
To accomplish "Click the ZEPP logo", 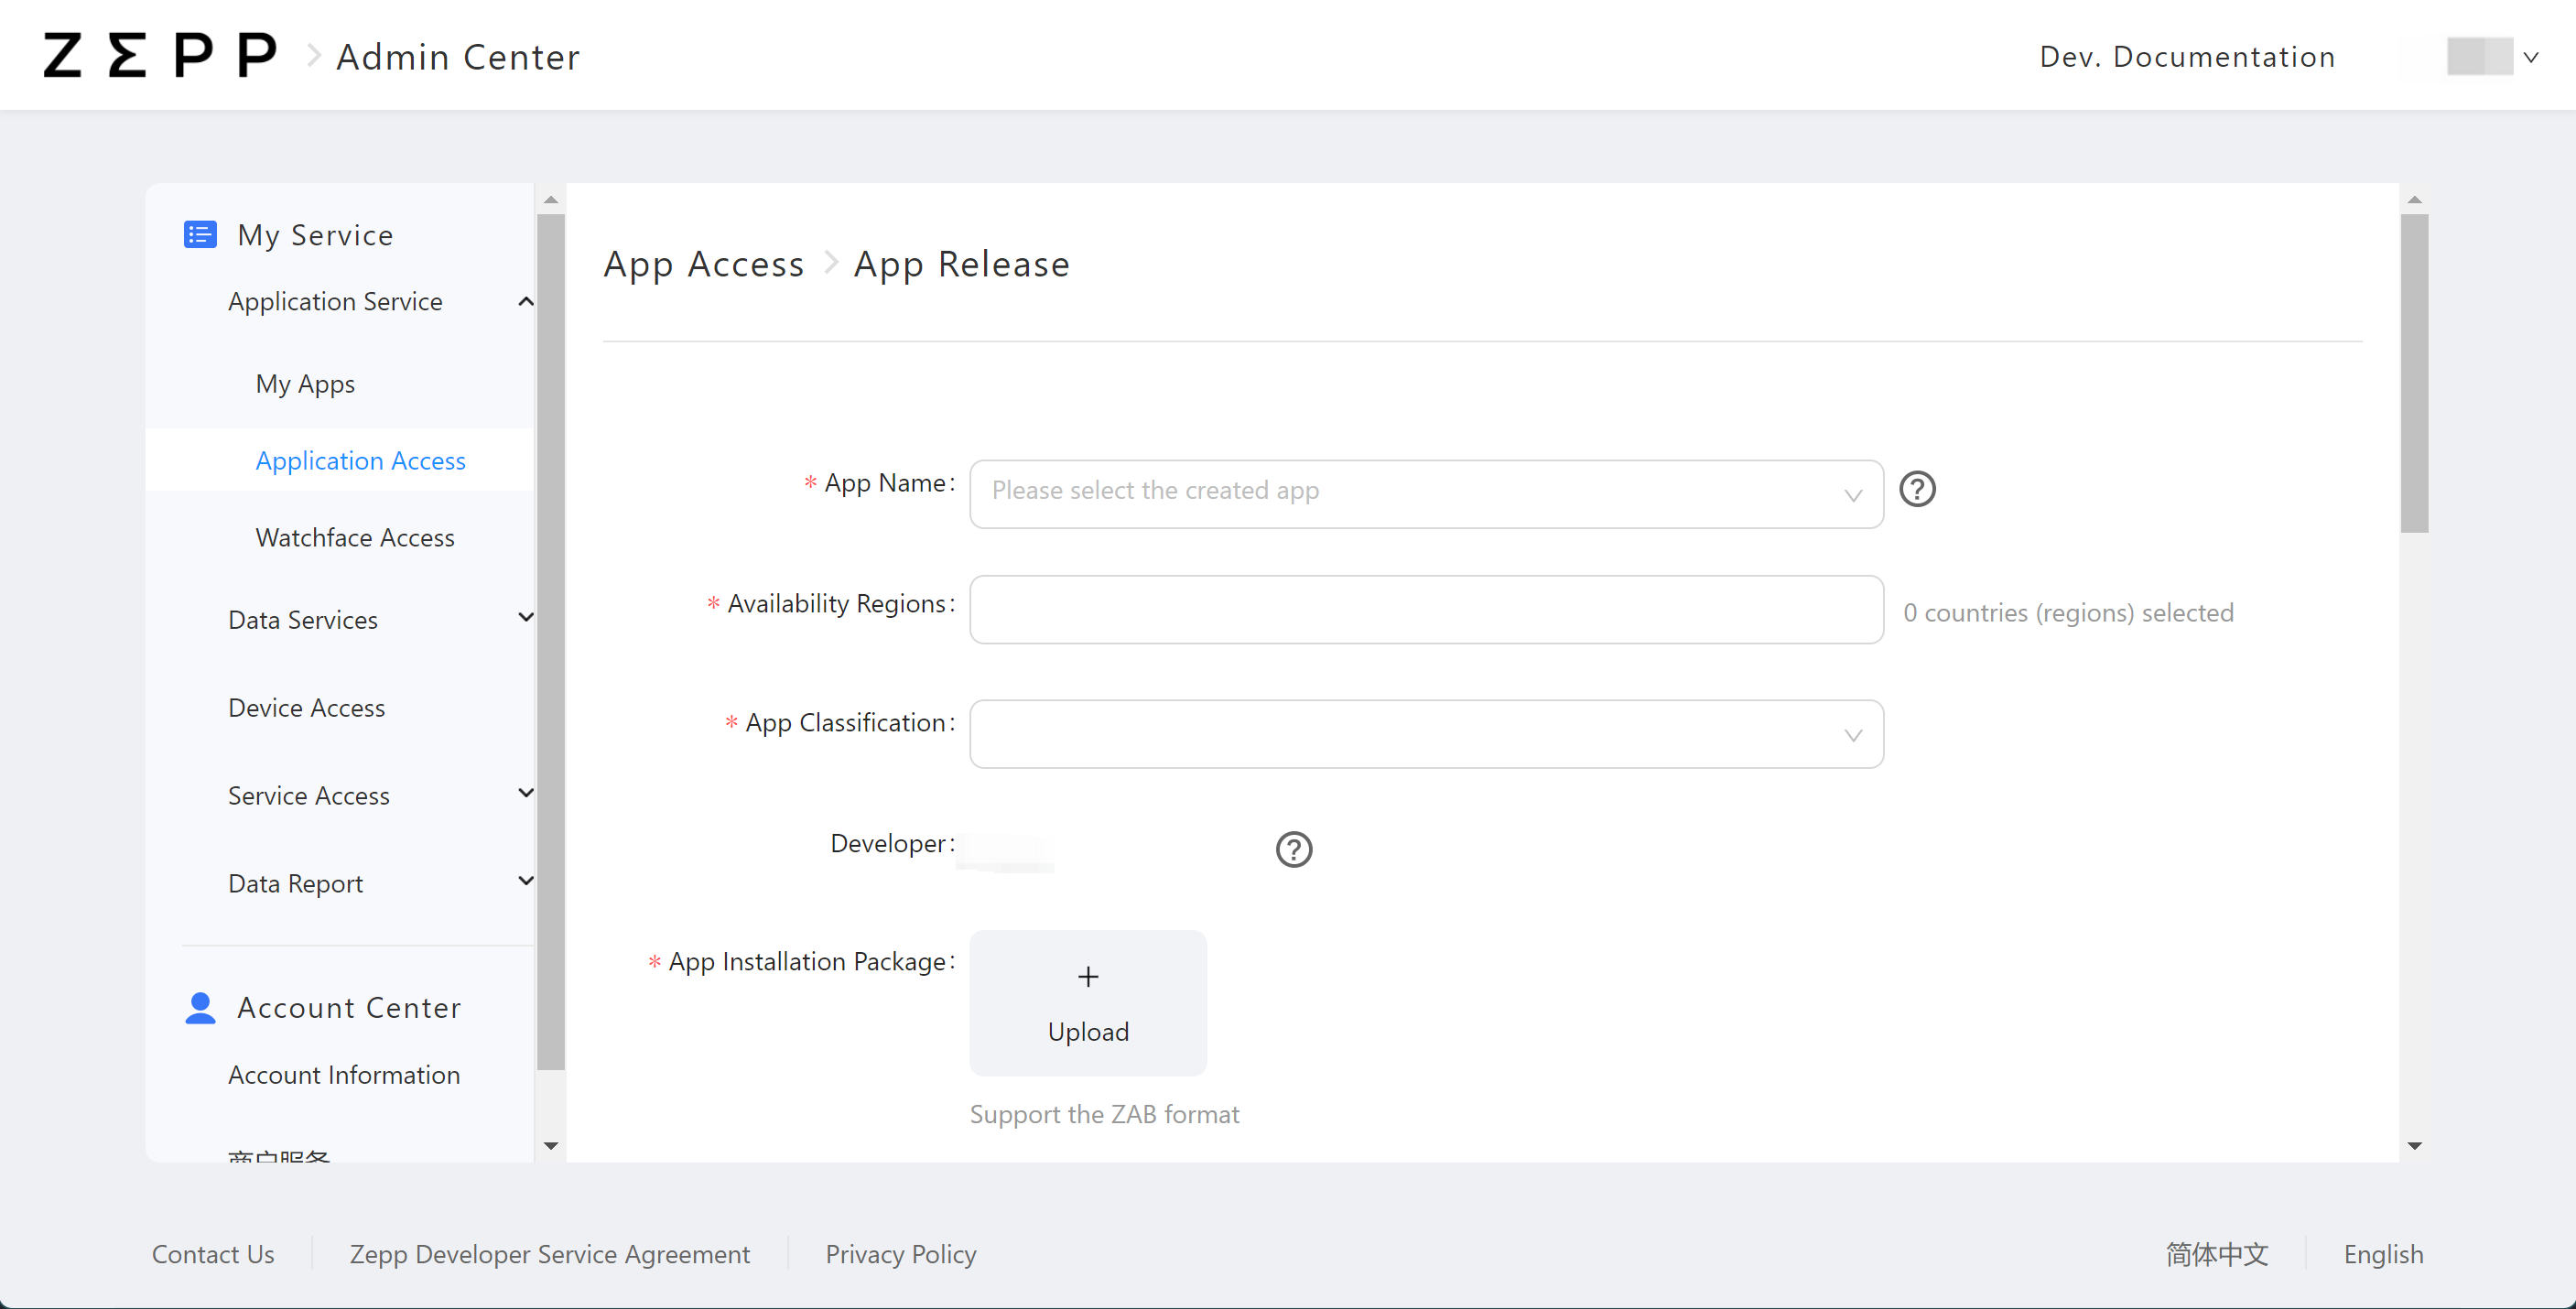I will click(x=160, y=55).
